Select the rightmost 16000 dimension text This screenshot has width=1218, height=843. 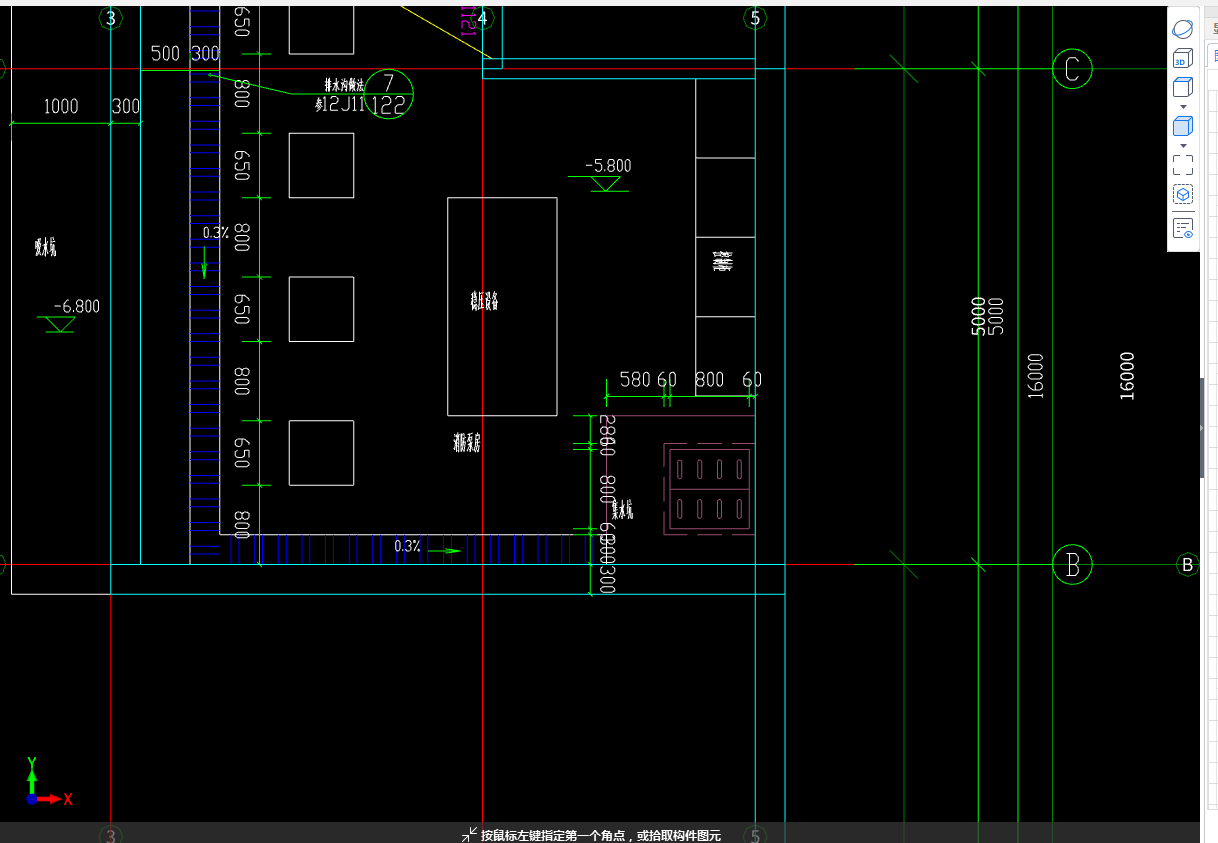coord(1127,376)
